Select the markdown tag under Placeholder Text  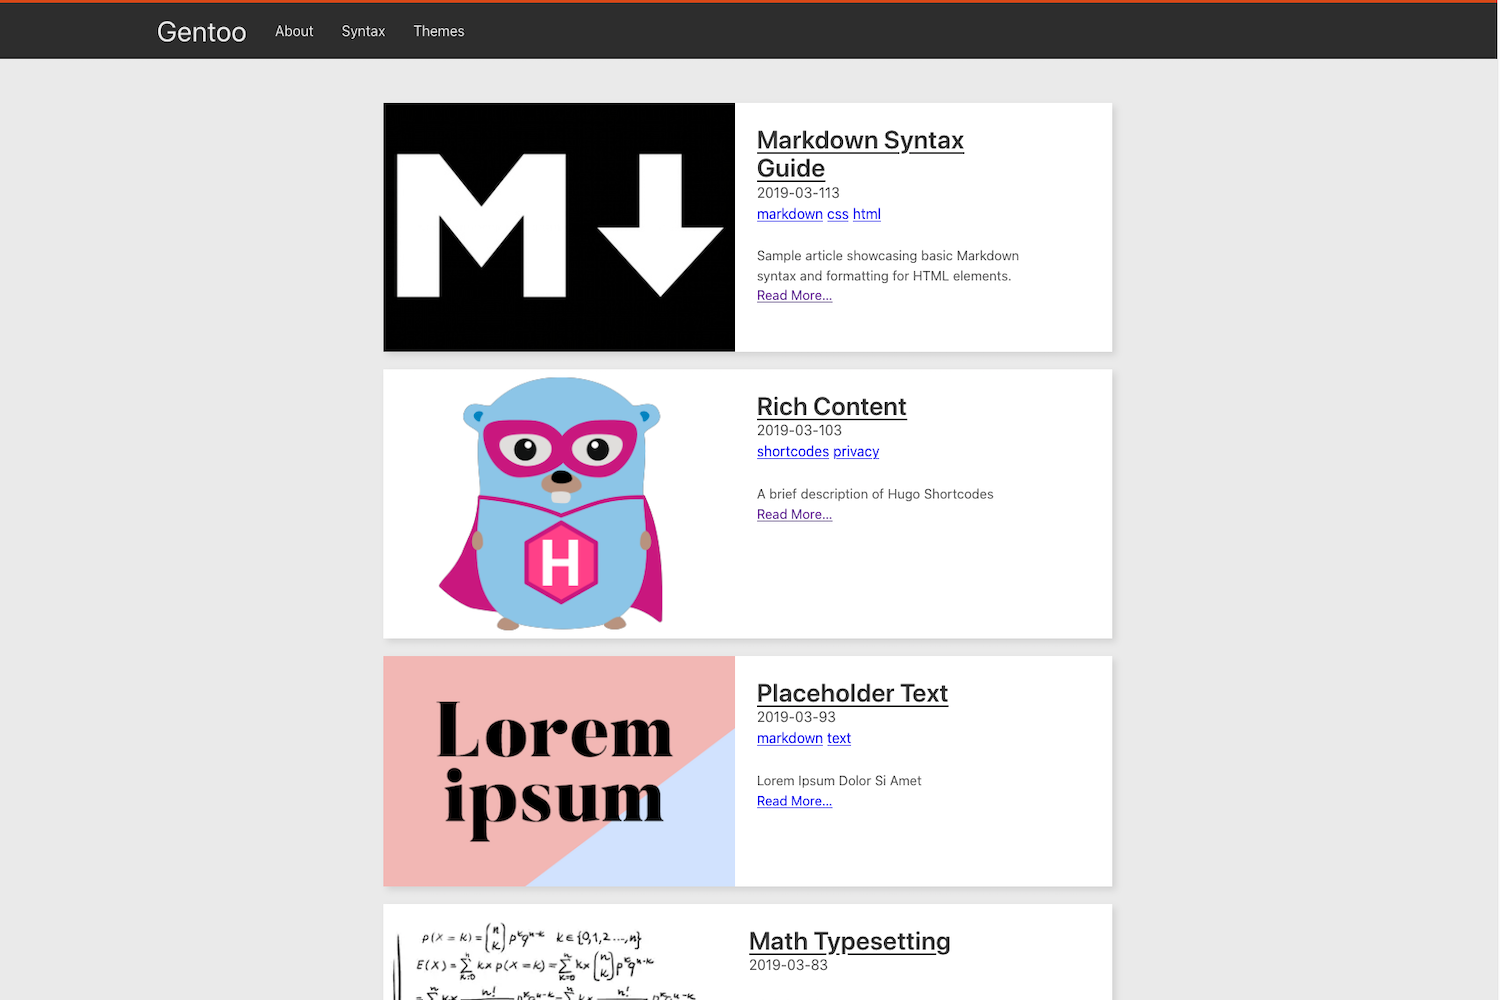click(790, 738)
